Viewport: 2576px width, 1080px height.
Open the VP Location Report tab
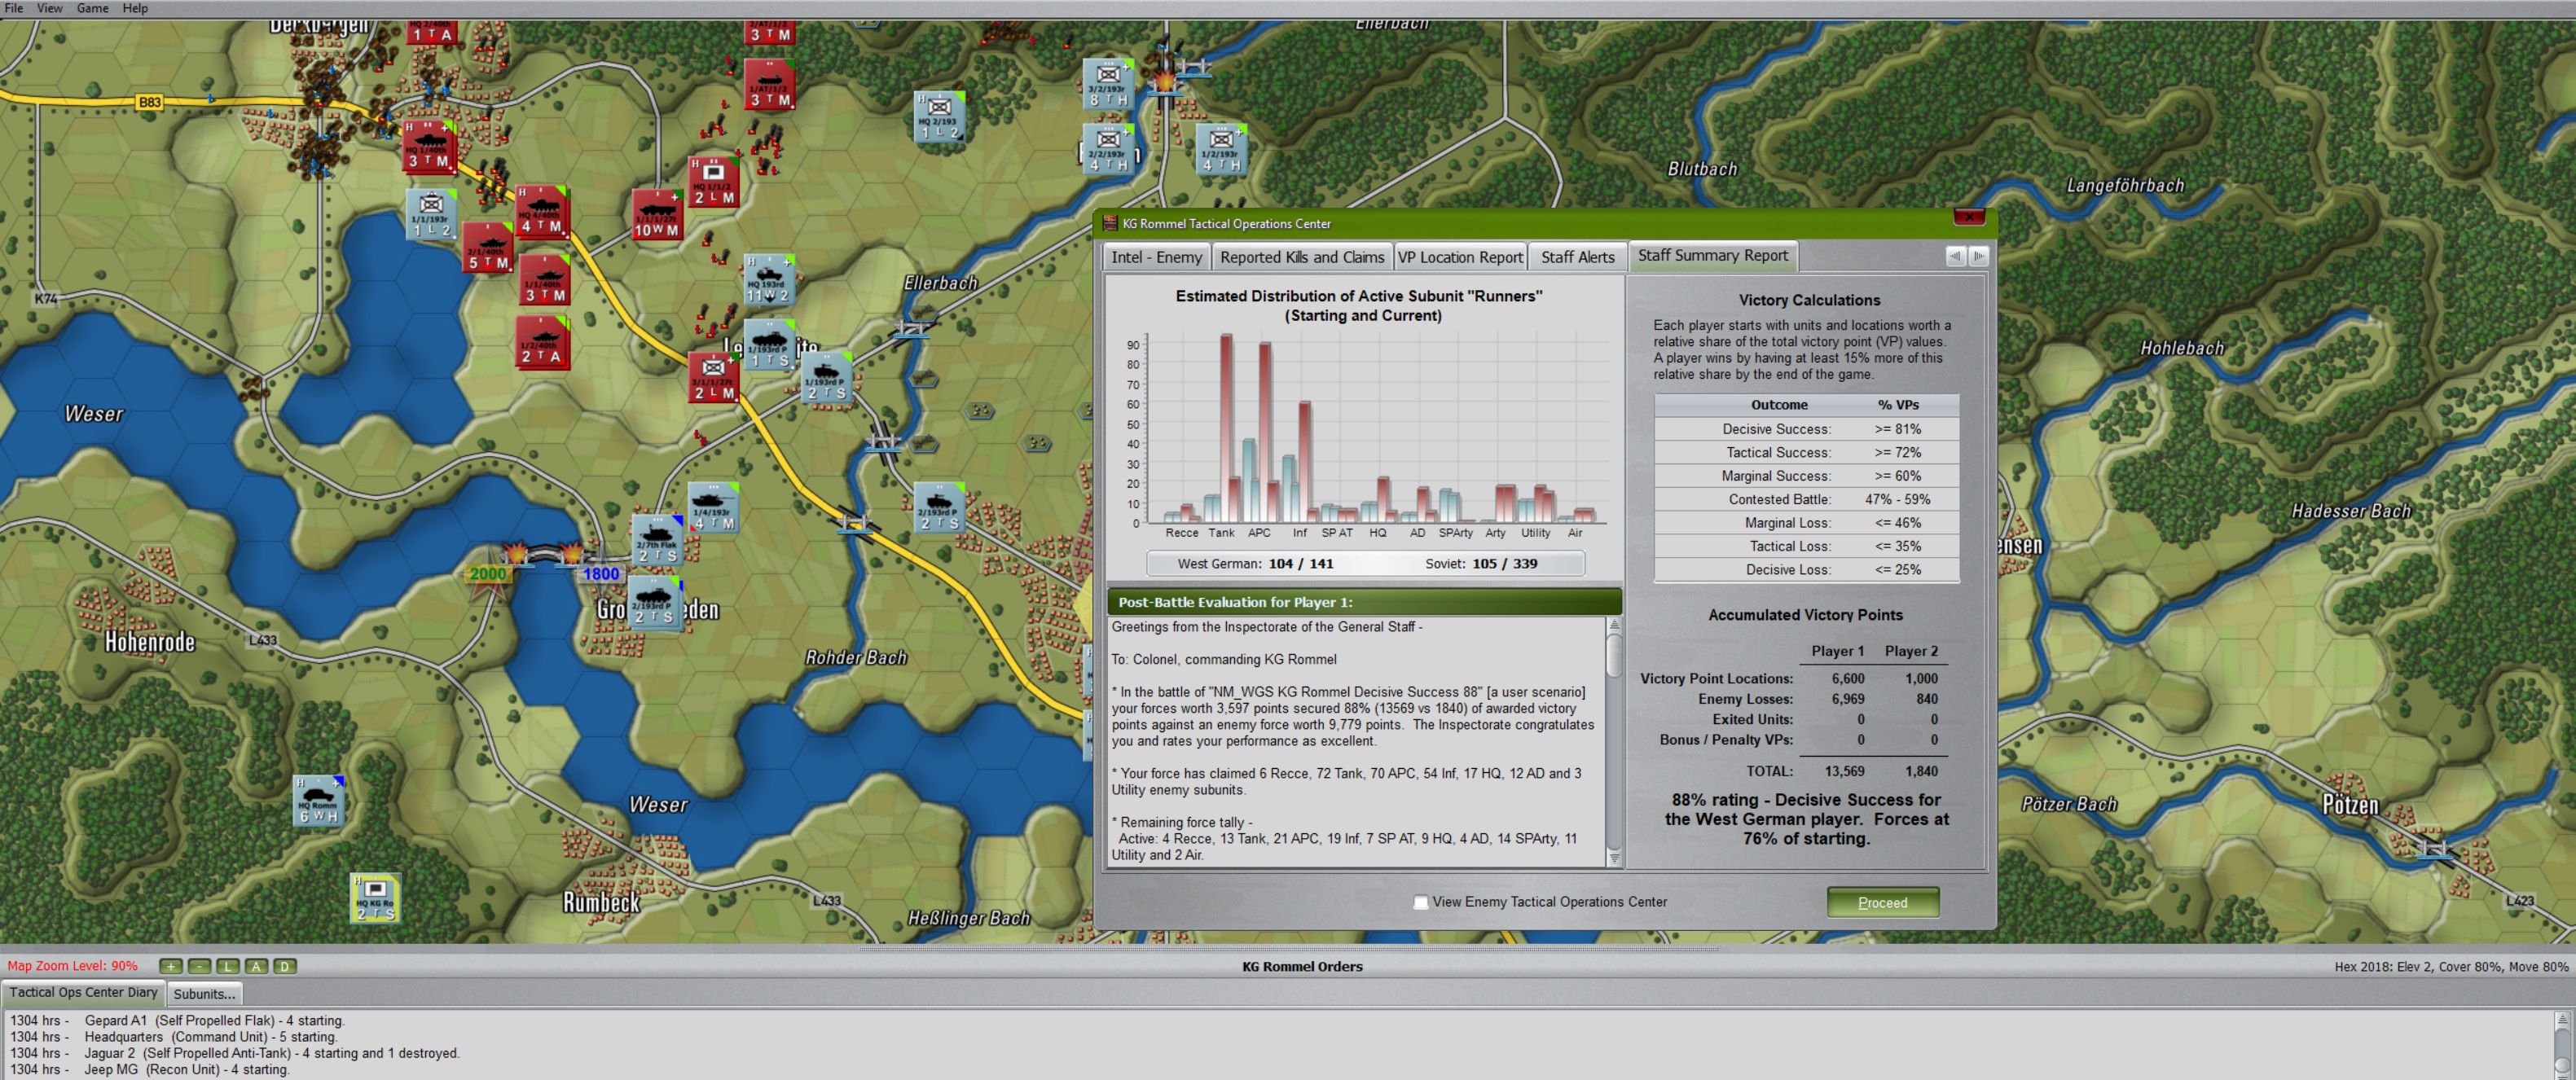pyautogui.click(x=1460, y=257)
